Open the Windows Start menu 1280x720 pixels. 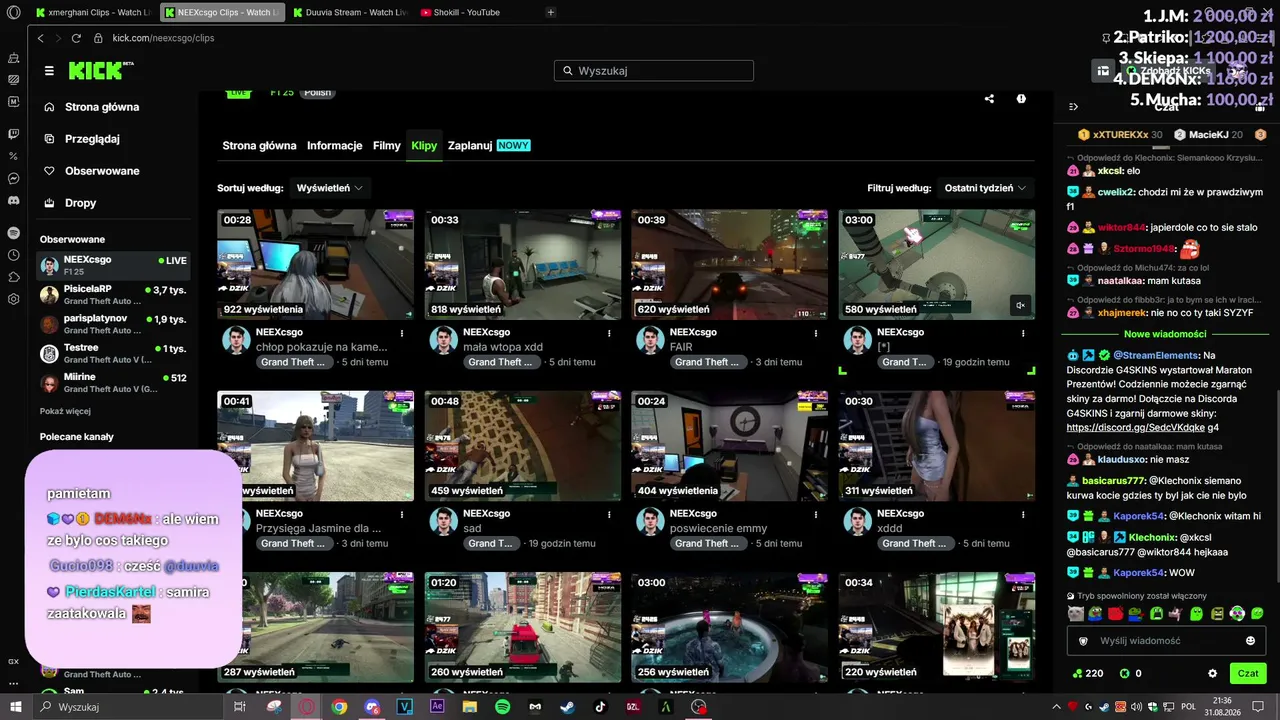(x=16, y=707)
